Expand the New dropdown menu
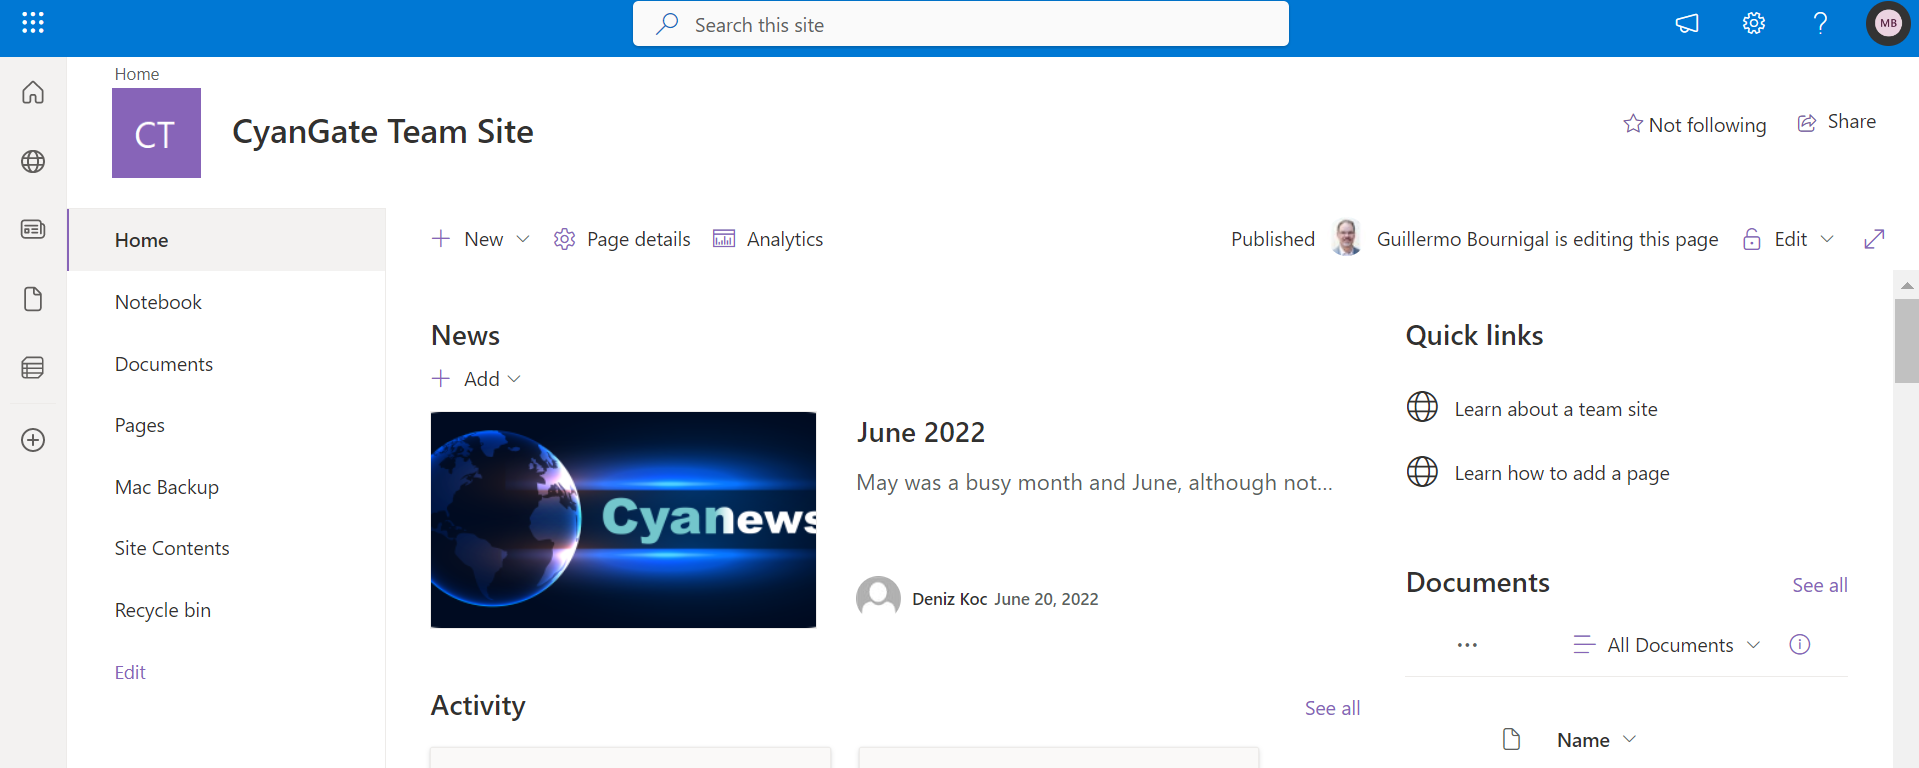This screenshot has height=768, width=1919. [522, 239]
